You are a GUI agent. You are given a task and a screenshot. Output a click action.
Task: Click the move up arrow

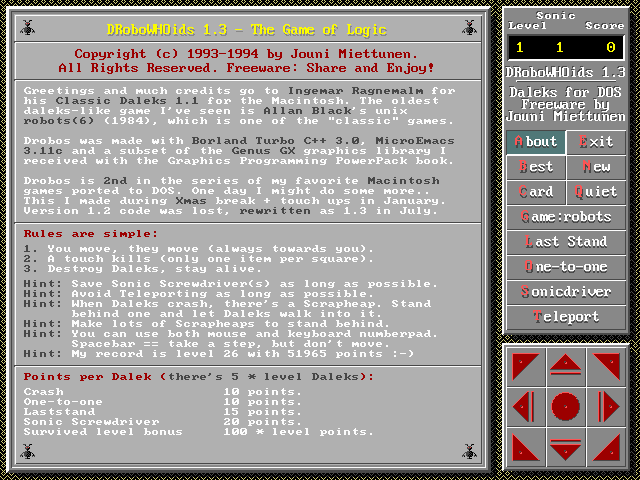coord(565,366)
